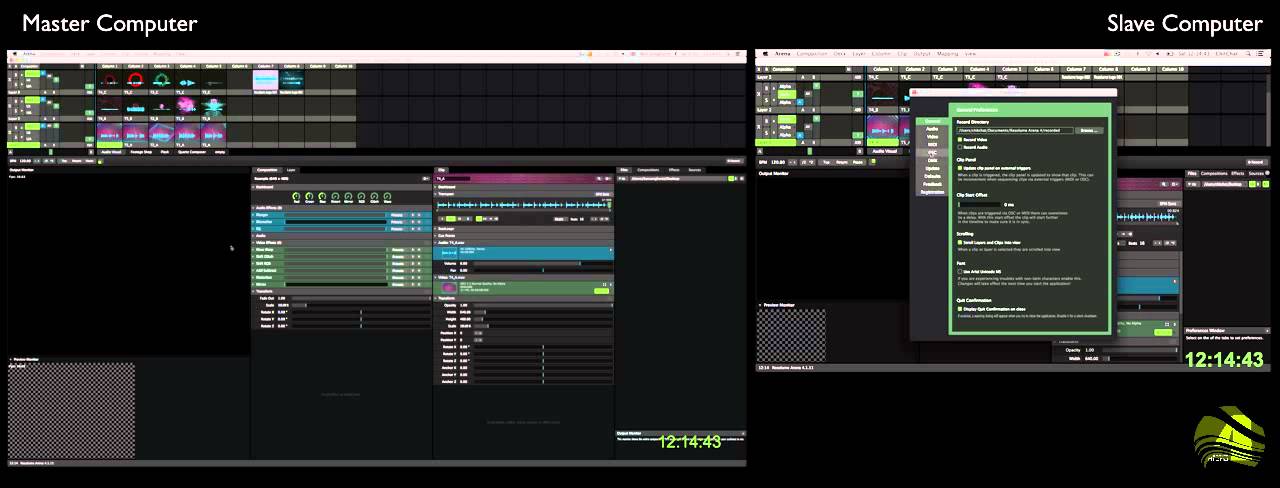Switch to Composition tab on Master

coord(267,170)
